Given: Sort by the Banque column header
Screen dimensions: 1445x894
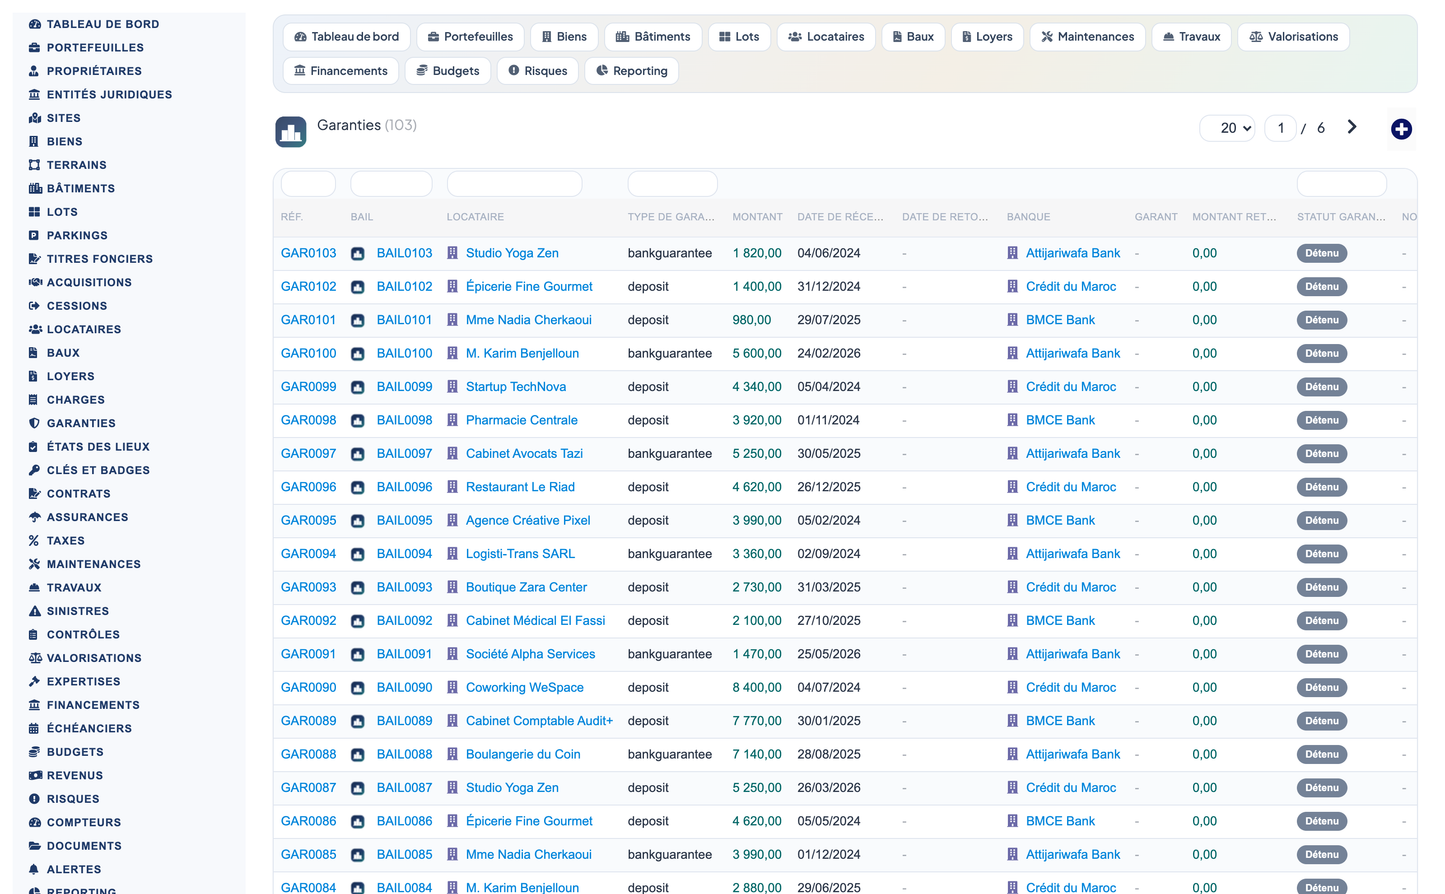Looking at the screenshot, I should (x=1028, y=217).
